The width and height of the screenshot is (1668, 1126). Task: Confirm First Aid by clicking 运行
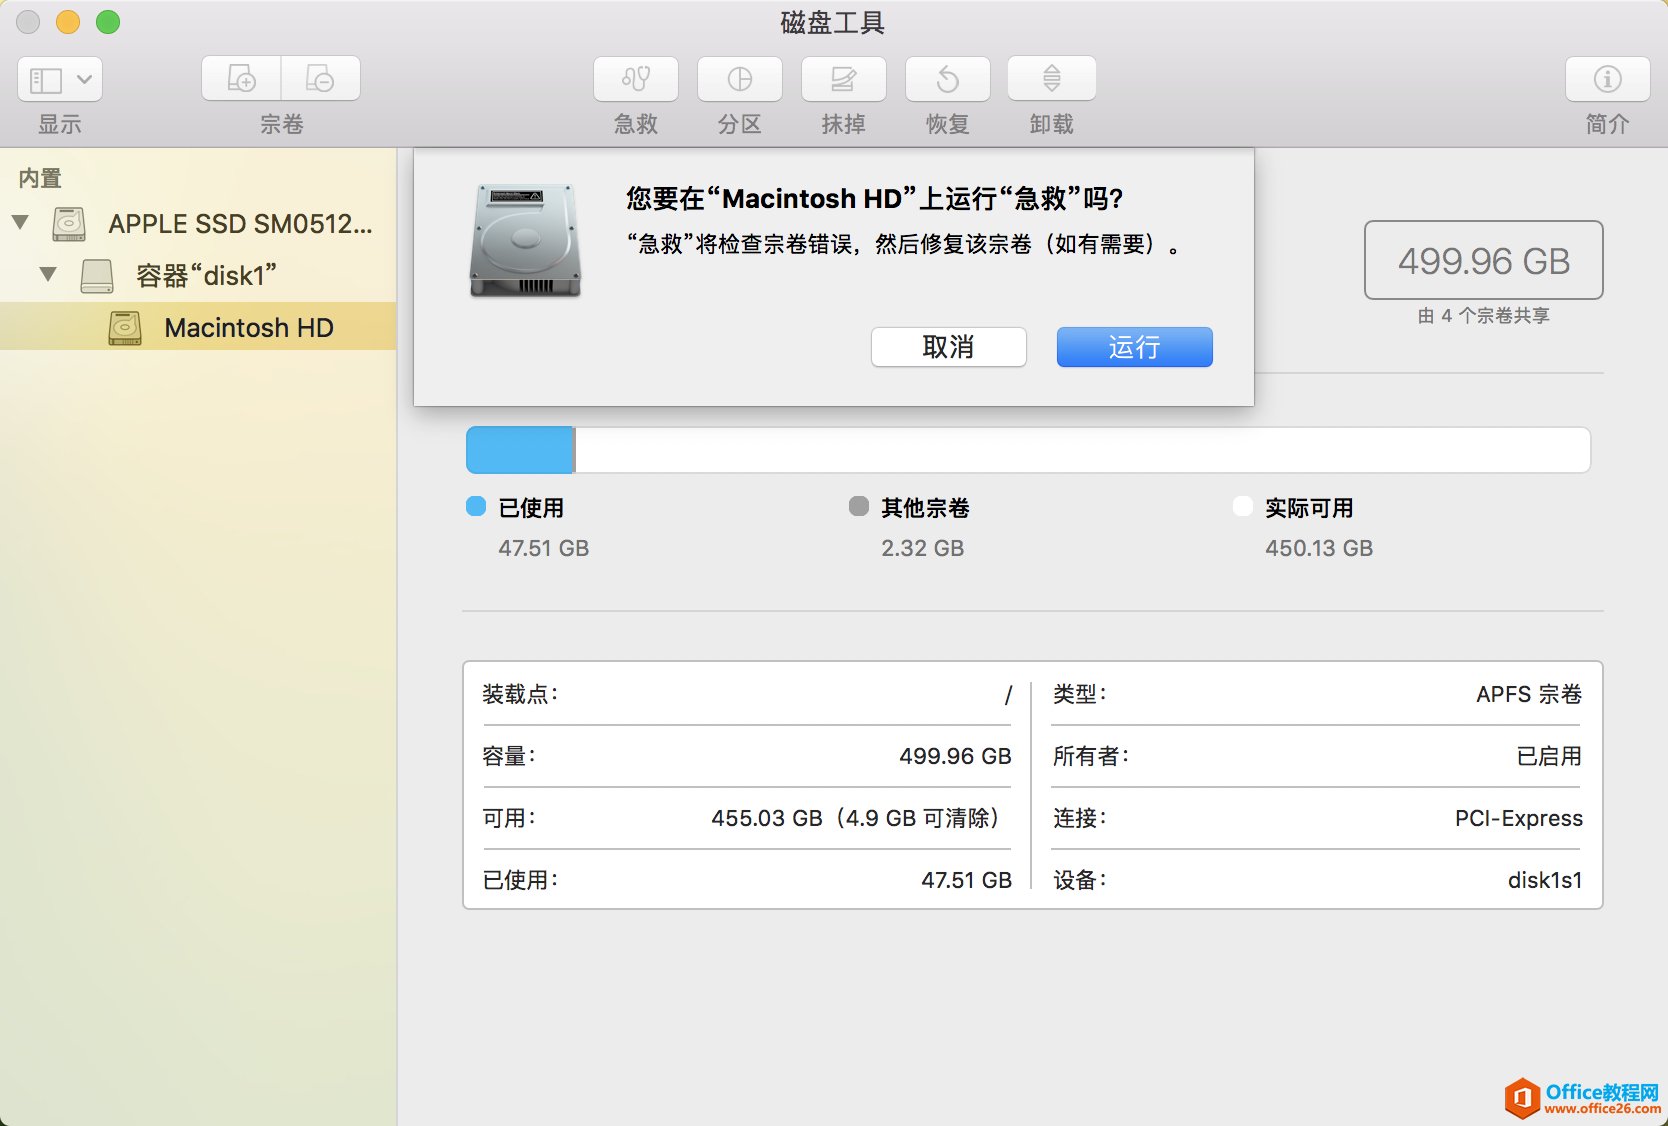coord(1134,347)
